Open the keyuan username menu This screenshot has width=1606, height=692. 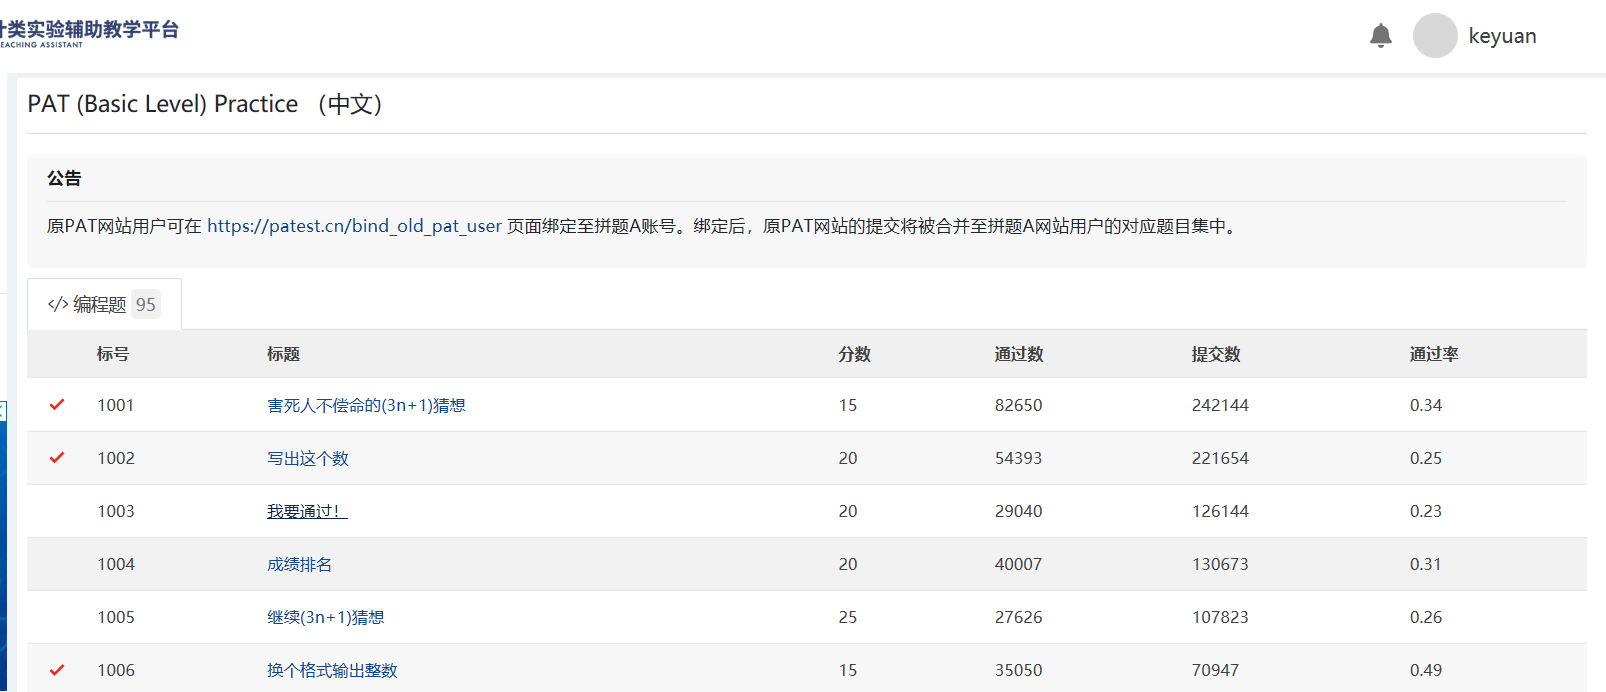tap(1502, 36)
